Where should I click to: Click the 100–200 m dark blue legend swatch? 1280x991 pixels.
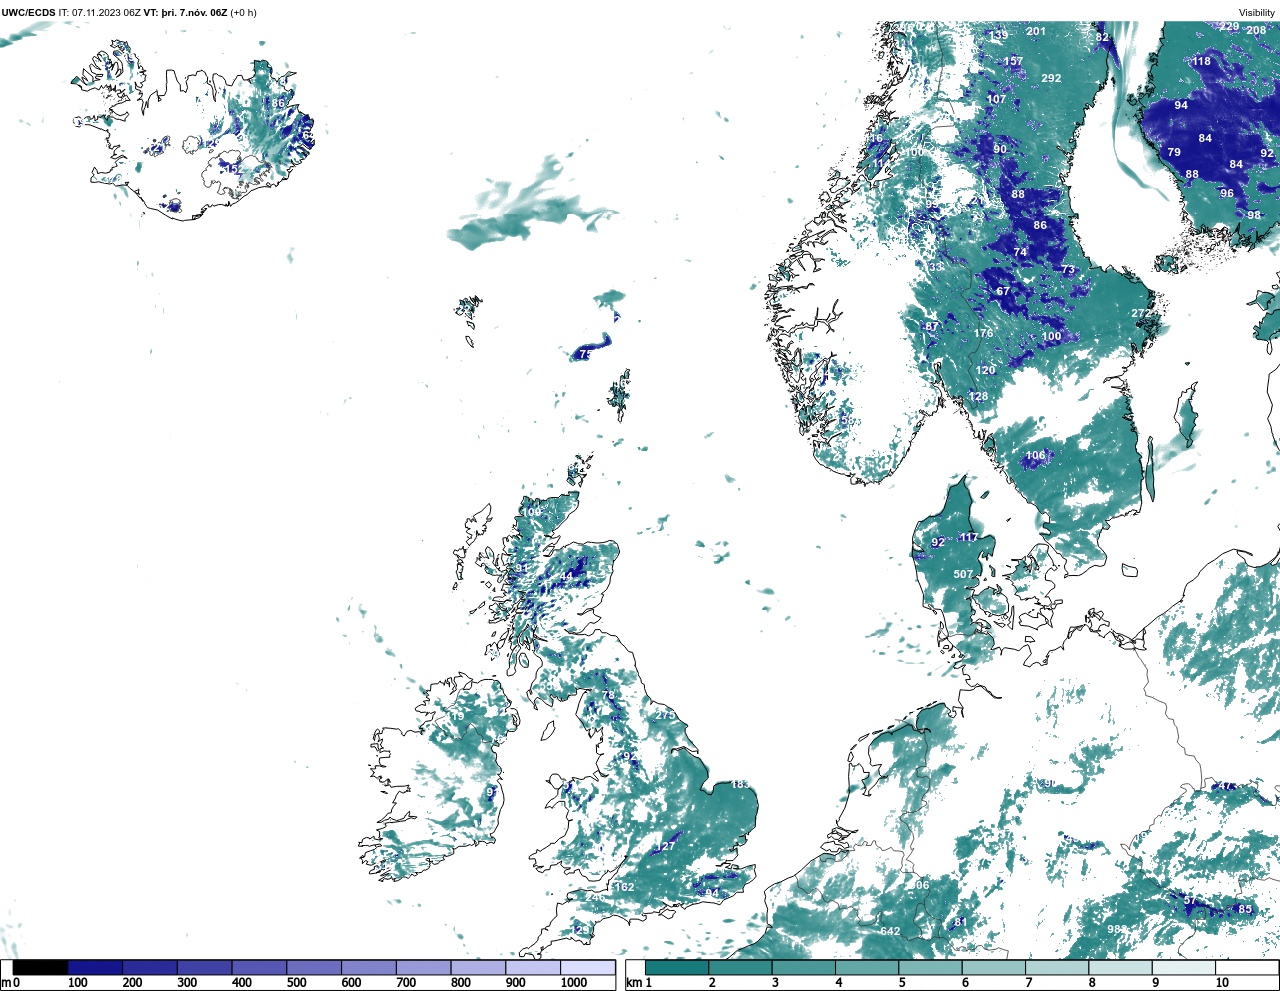click(95, 968)
